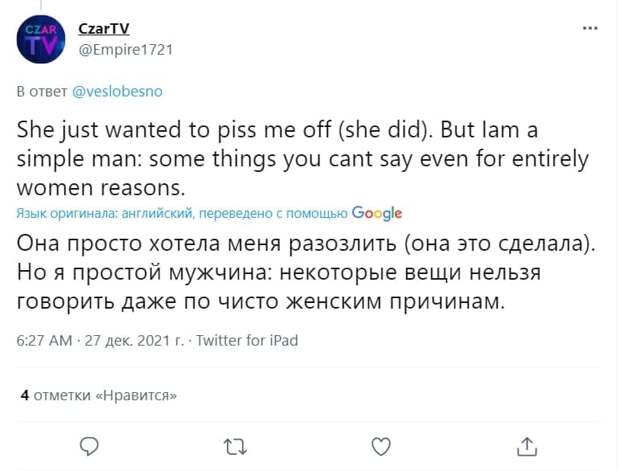Viewport: 620px width, 471px height.
Task: Open the @Empire1721 handle
Action: pos(126,50)
